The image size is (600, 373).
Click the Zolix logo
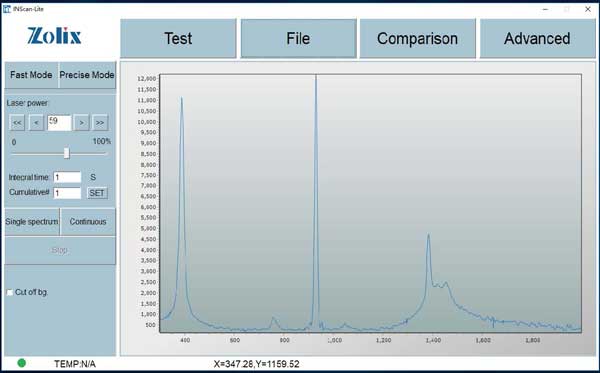tap(54, 36)
